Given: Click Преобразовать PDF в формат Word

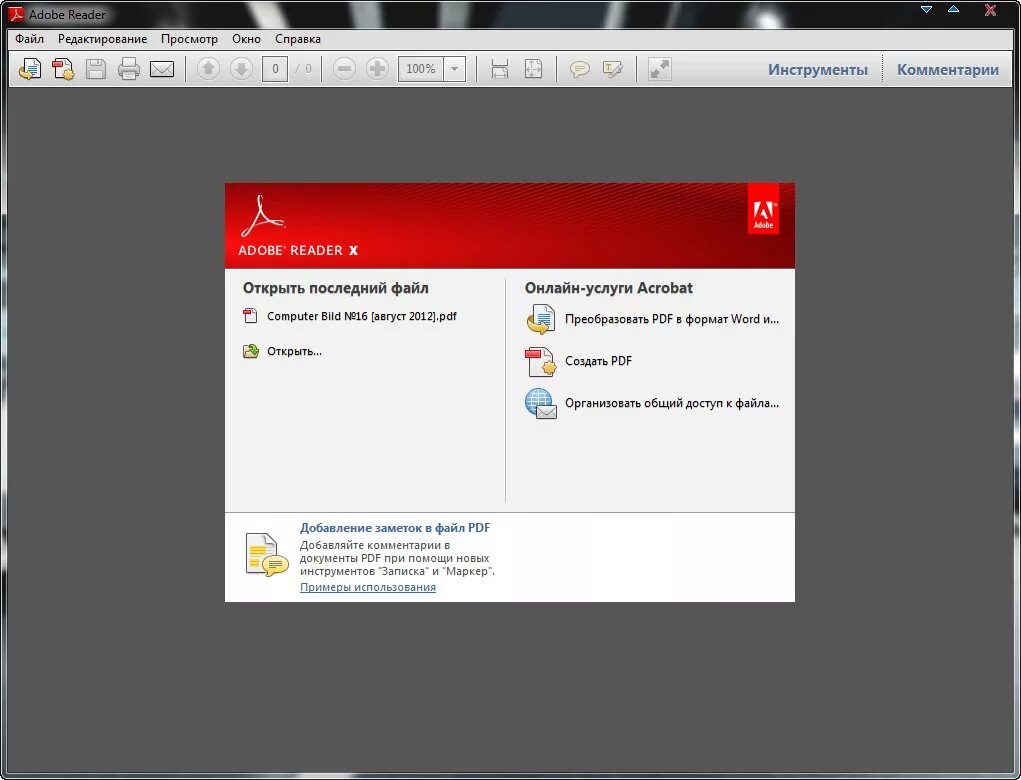Looking at the screenshot, I should click(x=671, y=319).
